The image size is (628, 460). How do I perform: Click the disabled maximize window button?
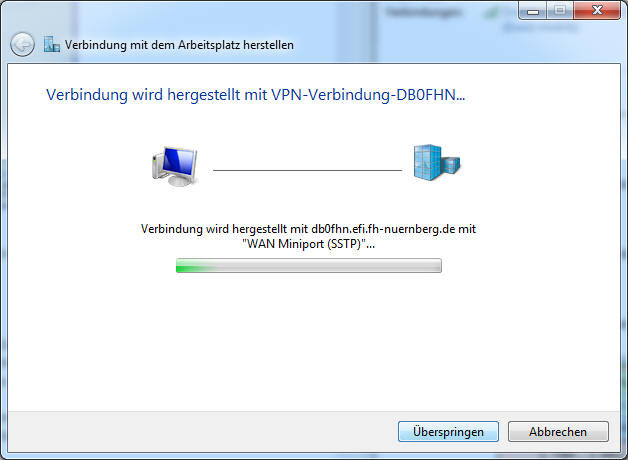[560, 10]
